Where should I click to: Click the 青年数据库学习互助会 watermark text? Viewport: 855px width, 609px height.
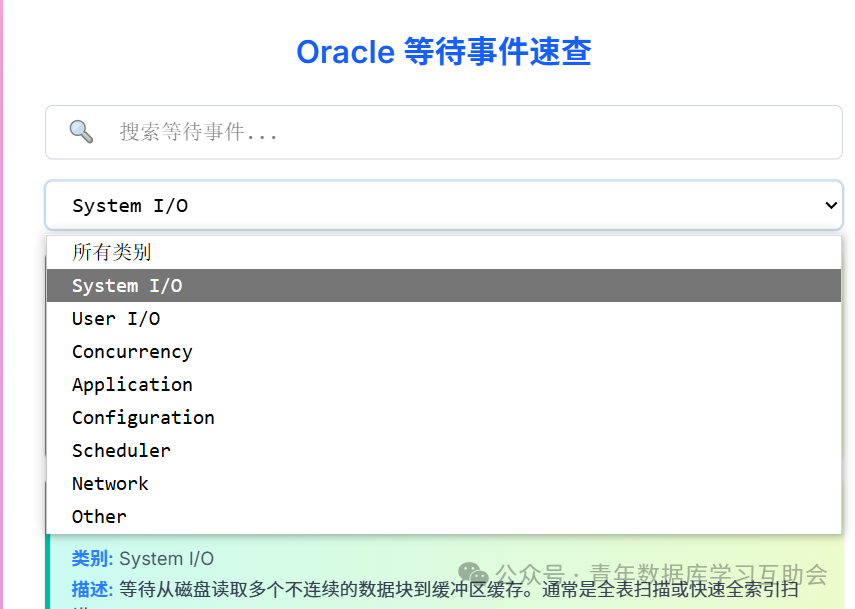coord(708,574)
